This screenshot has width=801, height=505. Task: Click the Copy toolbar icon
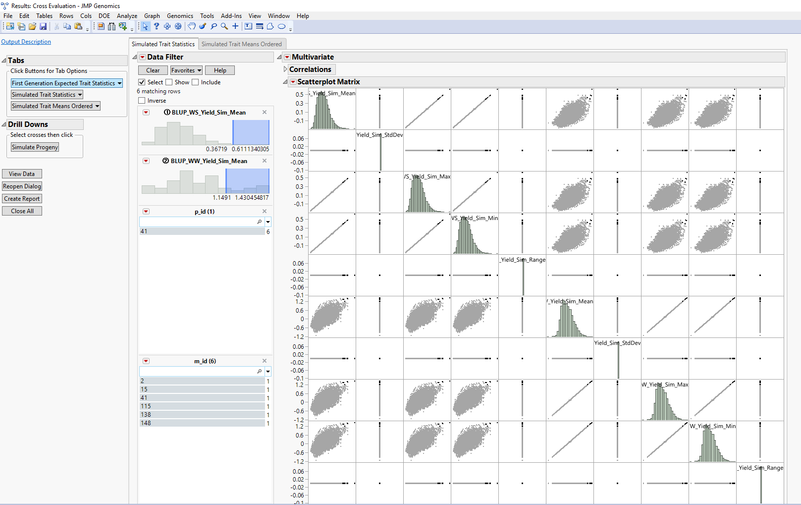click(x=67, y=26)
